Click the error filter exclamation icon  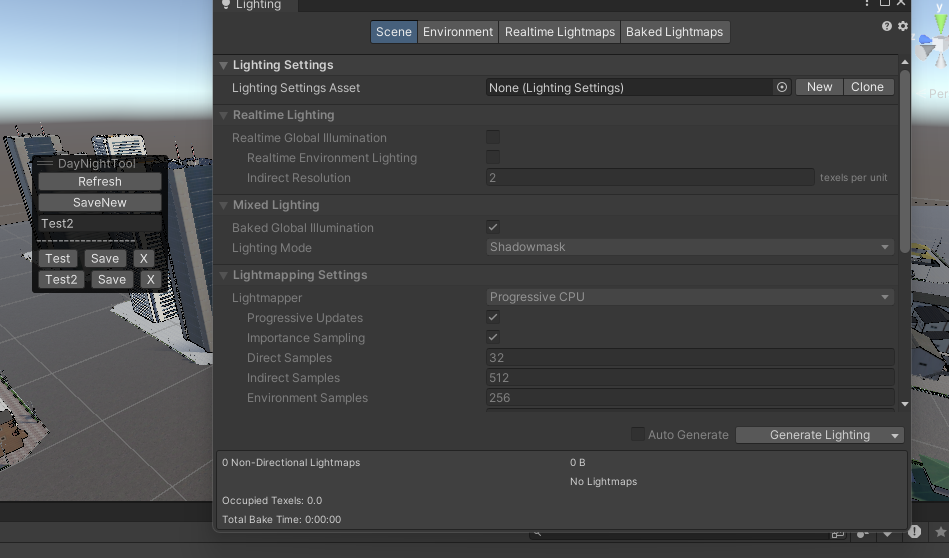915,531
